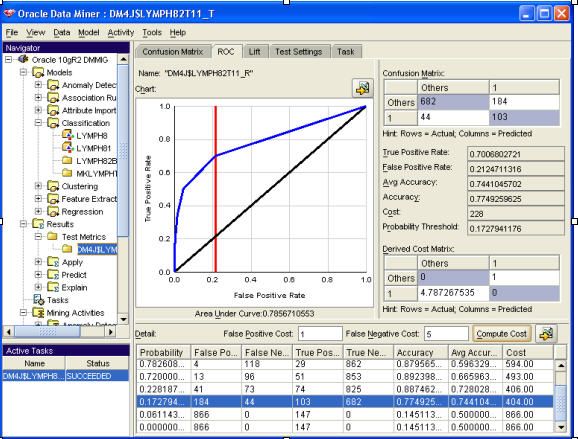
Task: Collapse the Test Metrics node
Action: [38, 237]
